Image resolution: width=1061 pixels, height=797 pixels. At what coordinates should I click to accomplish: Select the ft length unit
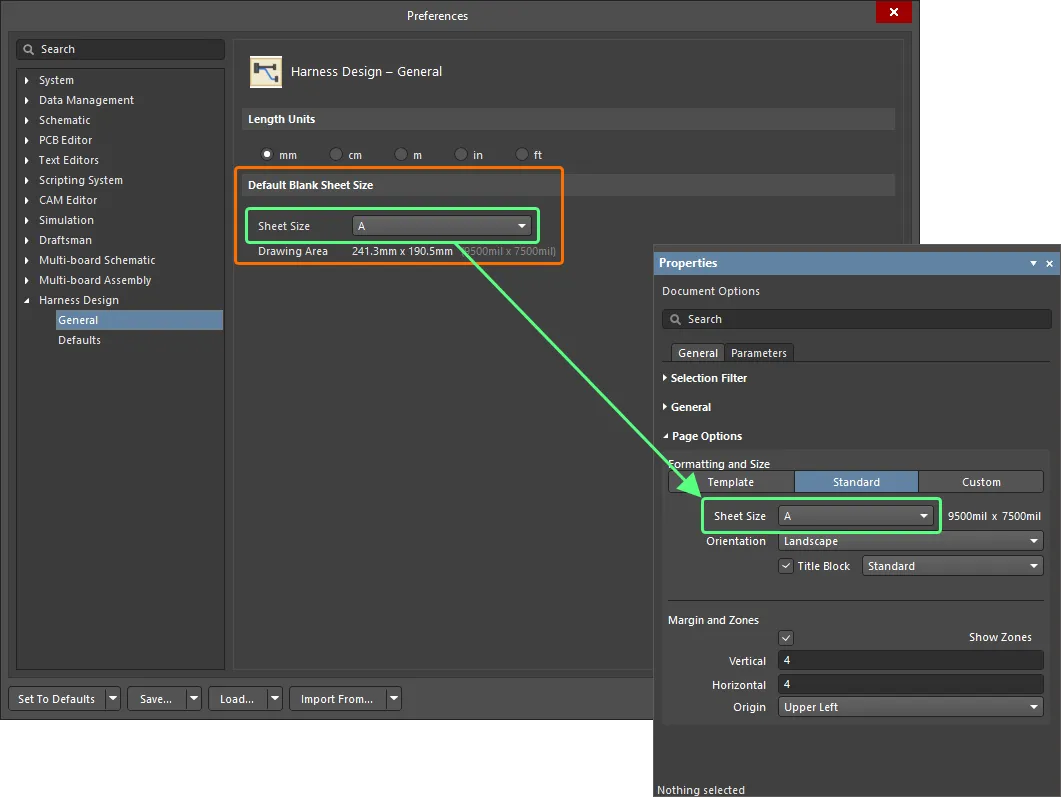click(x=521, y=154)
